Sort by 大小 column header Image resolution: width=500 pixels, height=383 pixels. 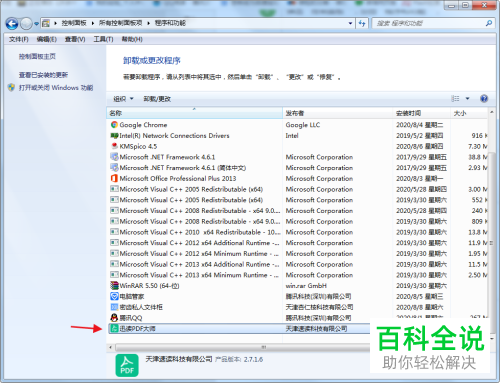click(469, 113)
